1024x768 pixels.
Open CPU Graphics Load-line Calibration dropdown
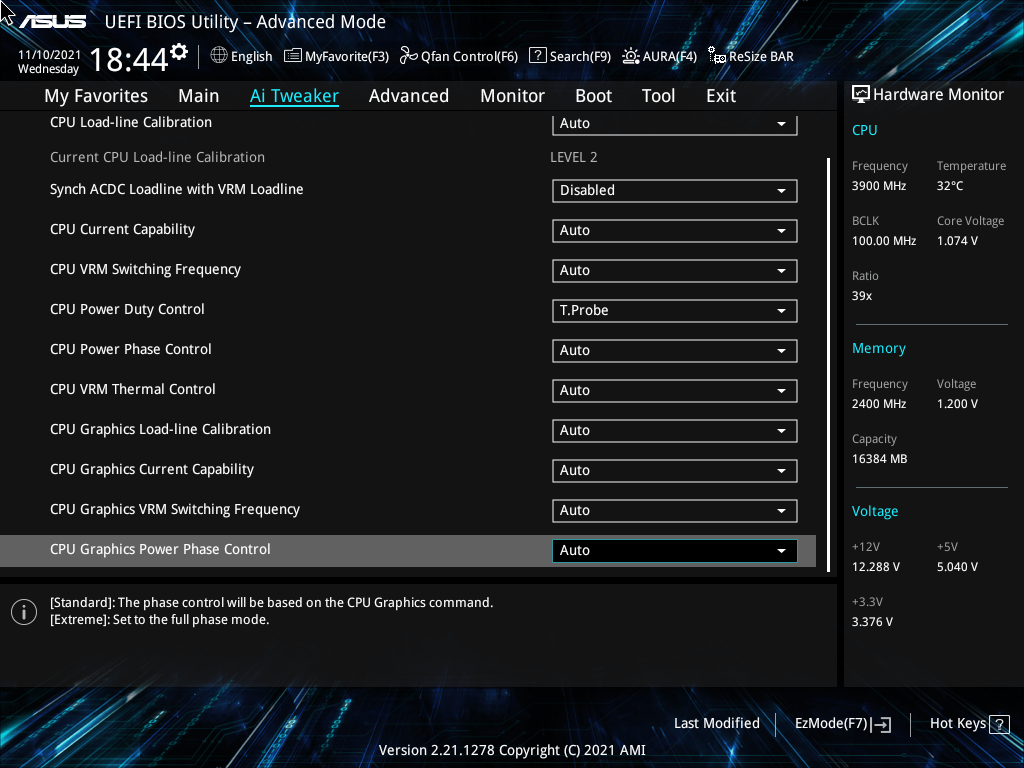tap(675, 430)
